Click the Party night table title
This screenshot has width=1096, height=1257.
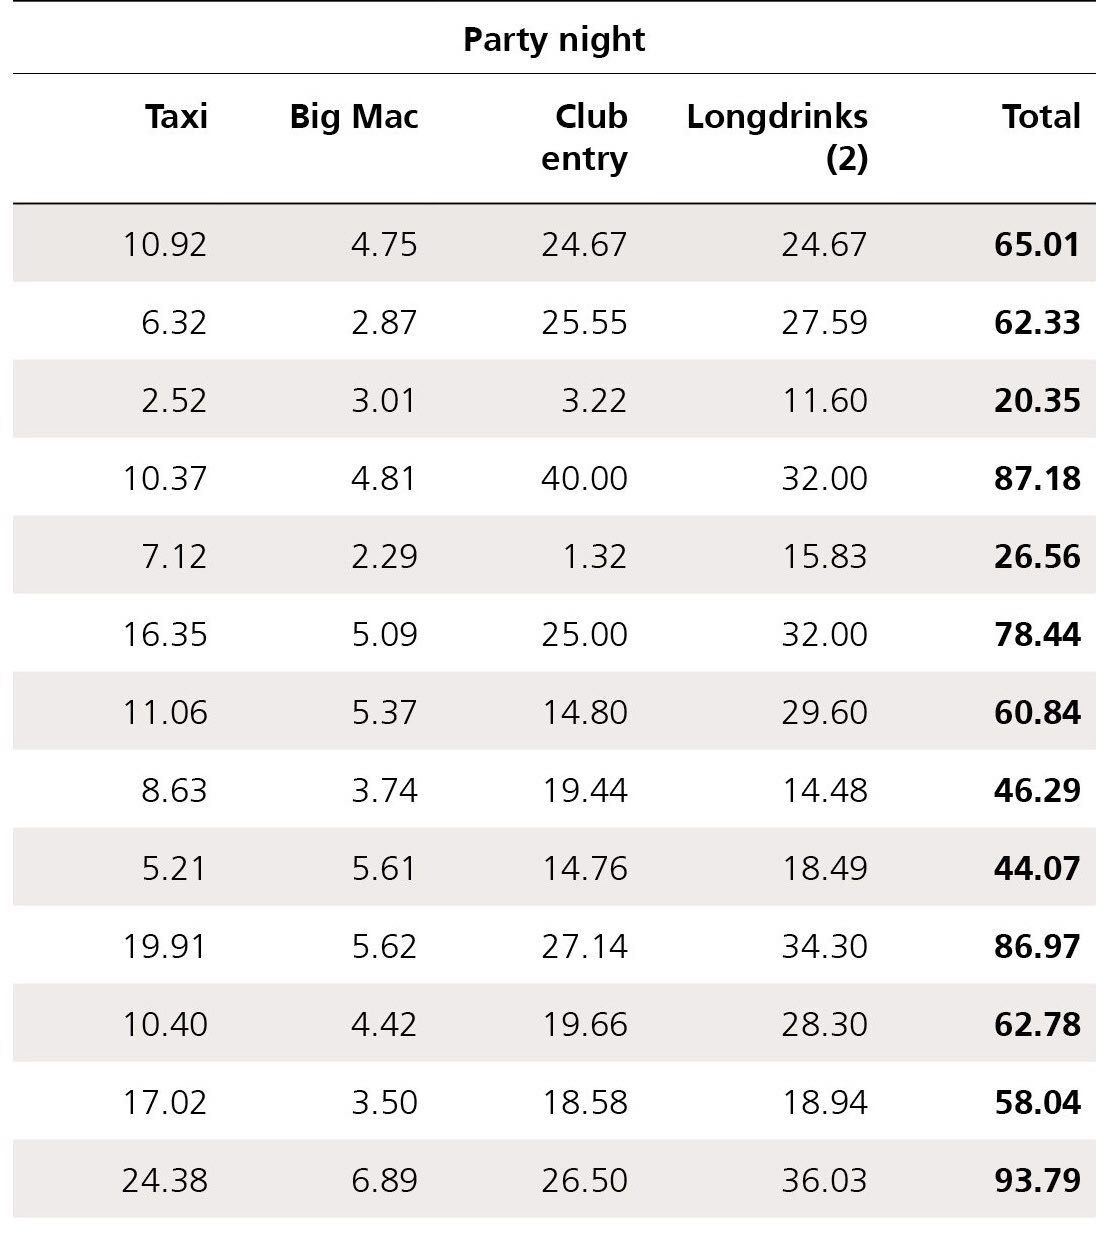pyautogui.click(x=554, y=40)
